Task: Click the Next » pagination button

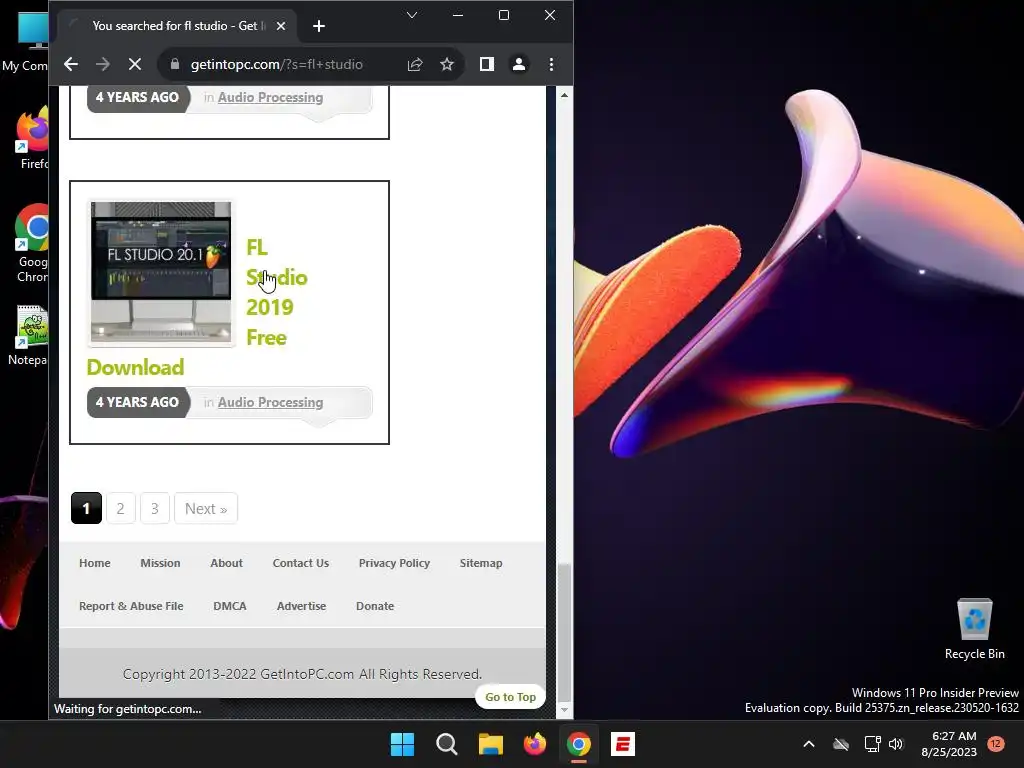Action: point(206,508)
